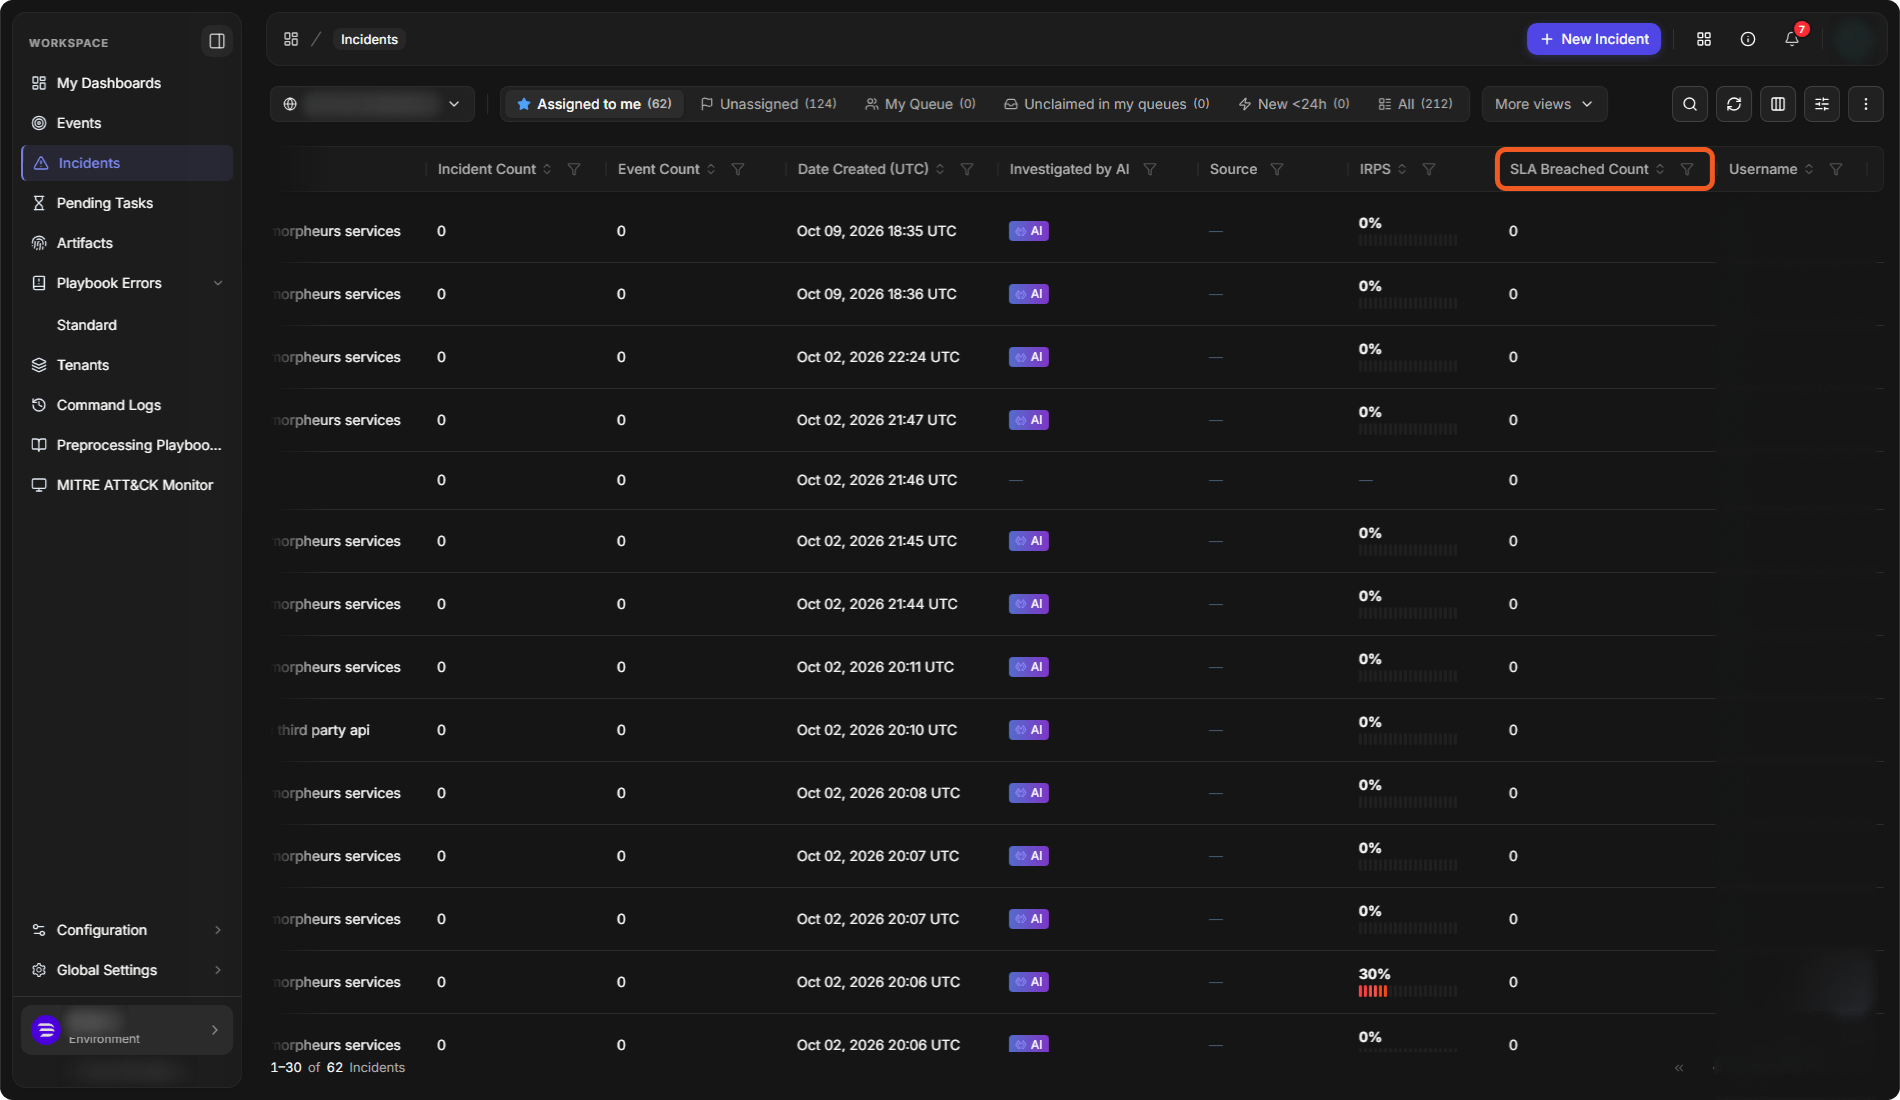The height and width of the screenshot is (1100, 1900).
Task: Open Events in sidebar
Action: coord(127,123)
